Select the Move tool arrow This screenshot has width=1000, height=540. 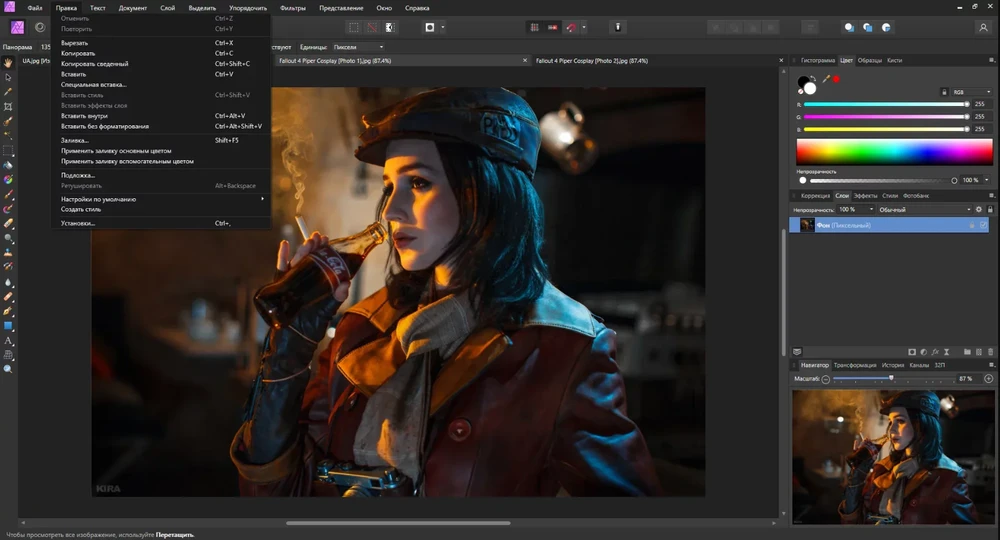[x=8, y=77]
